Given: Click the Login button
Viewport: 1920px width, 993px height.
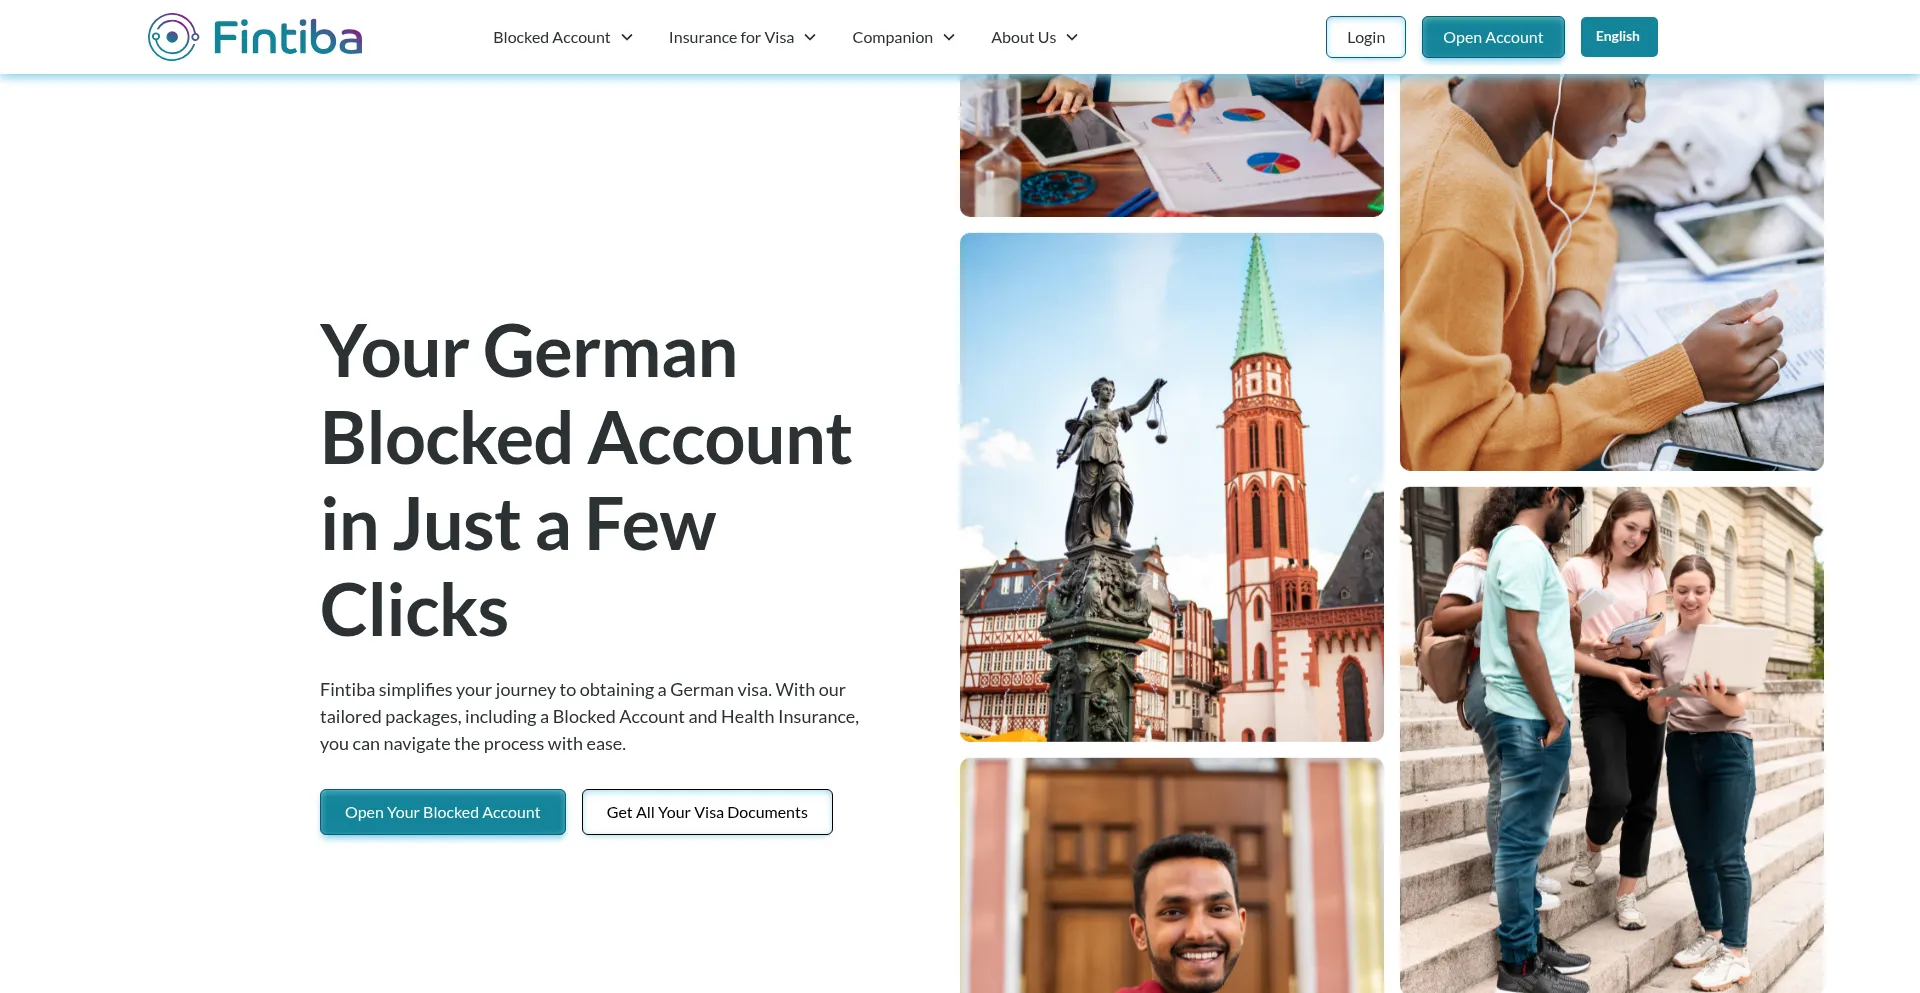Looking at the screenshot, I should pyautogui.click(x=1366, y=37).
